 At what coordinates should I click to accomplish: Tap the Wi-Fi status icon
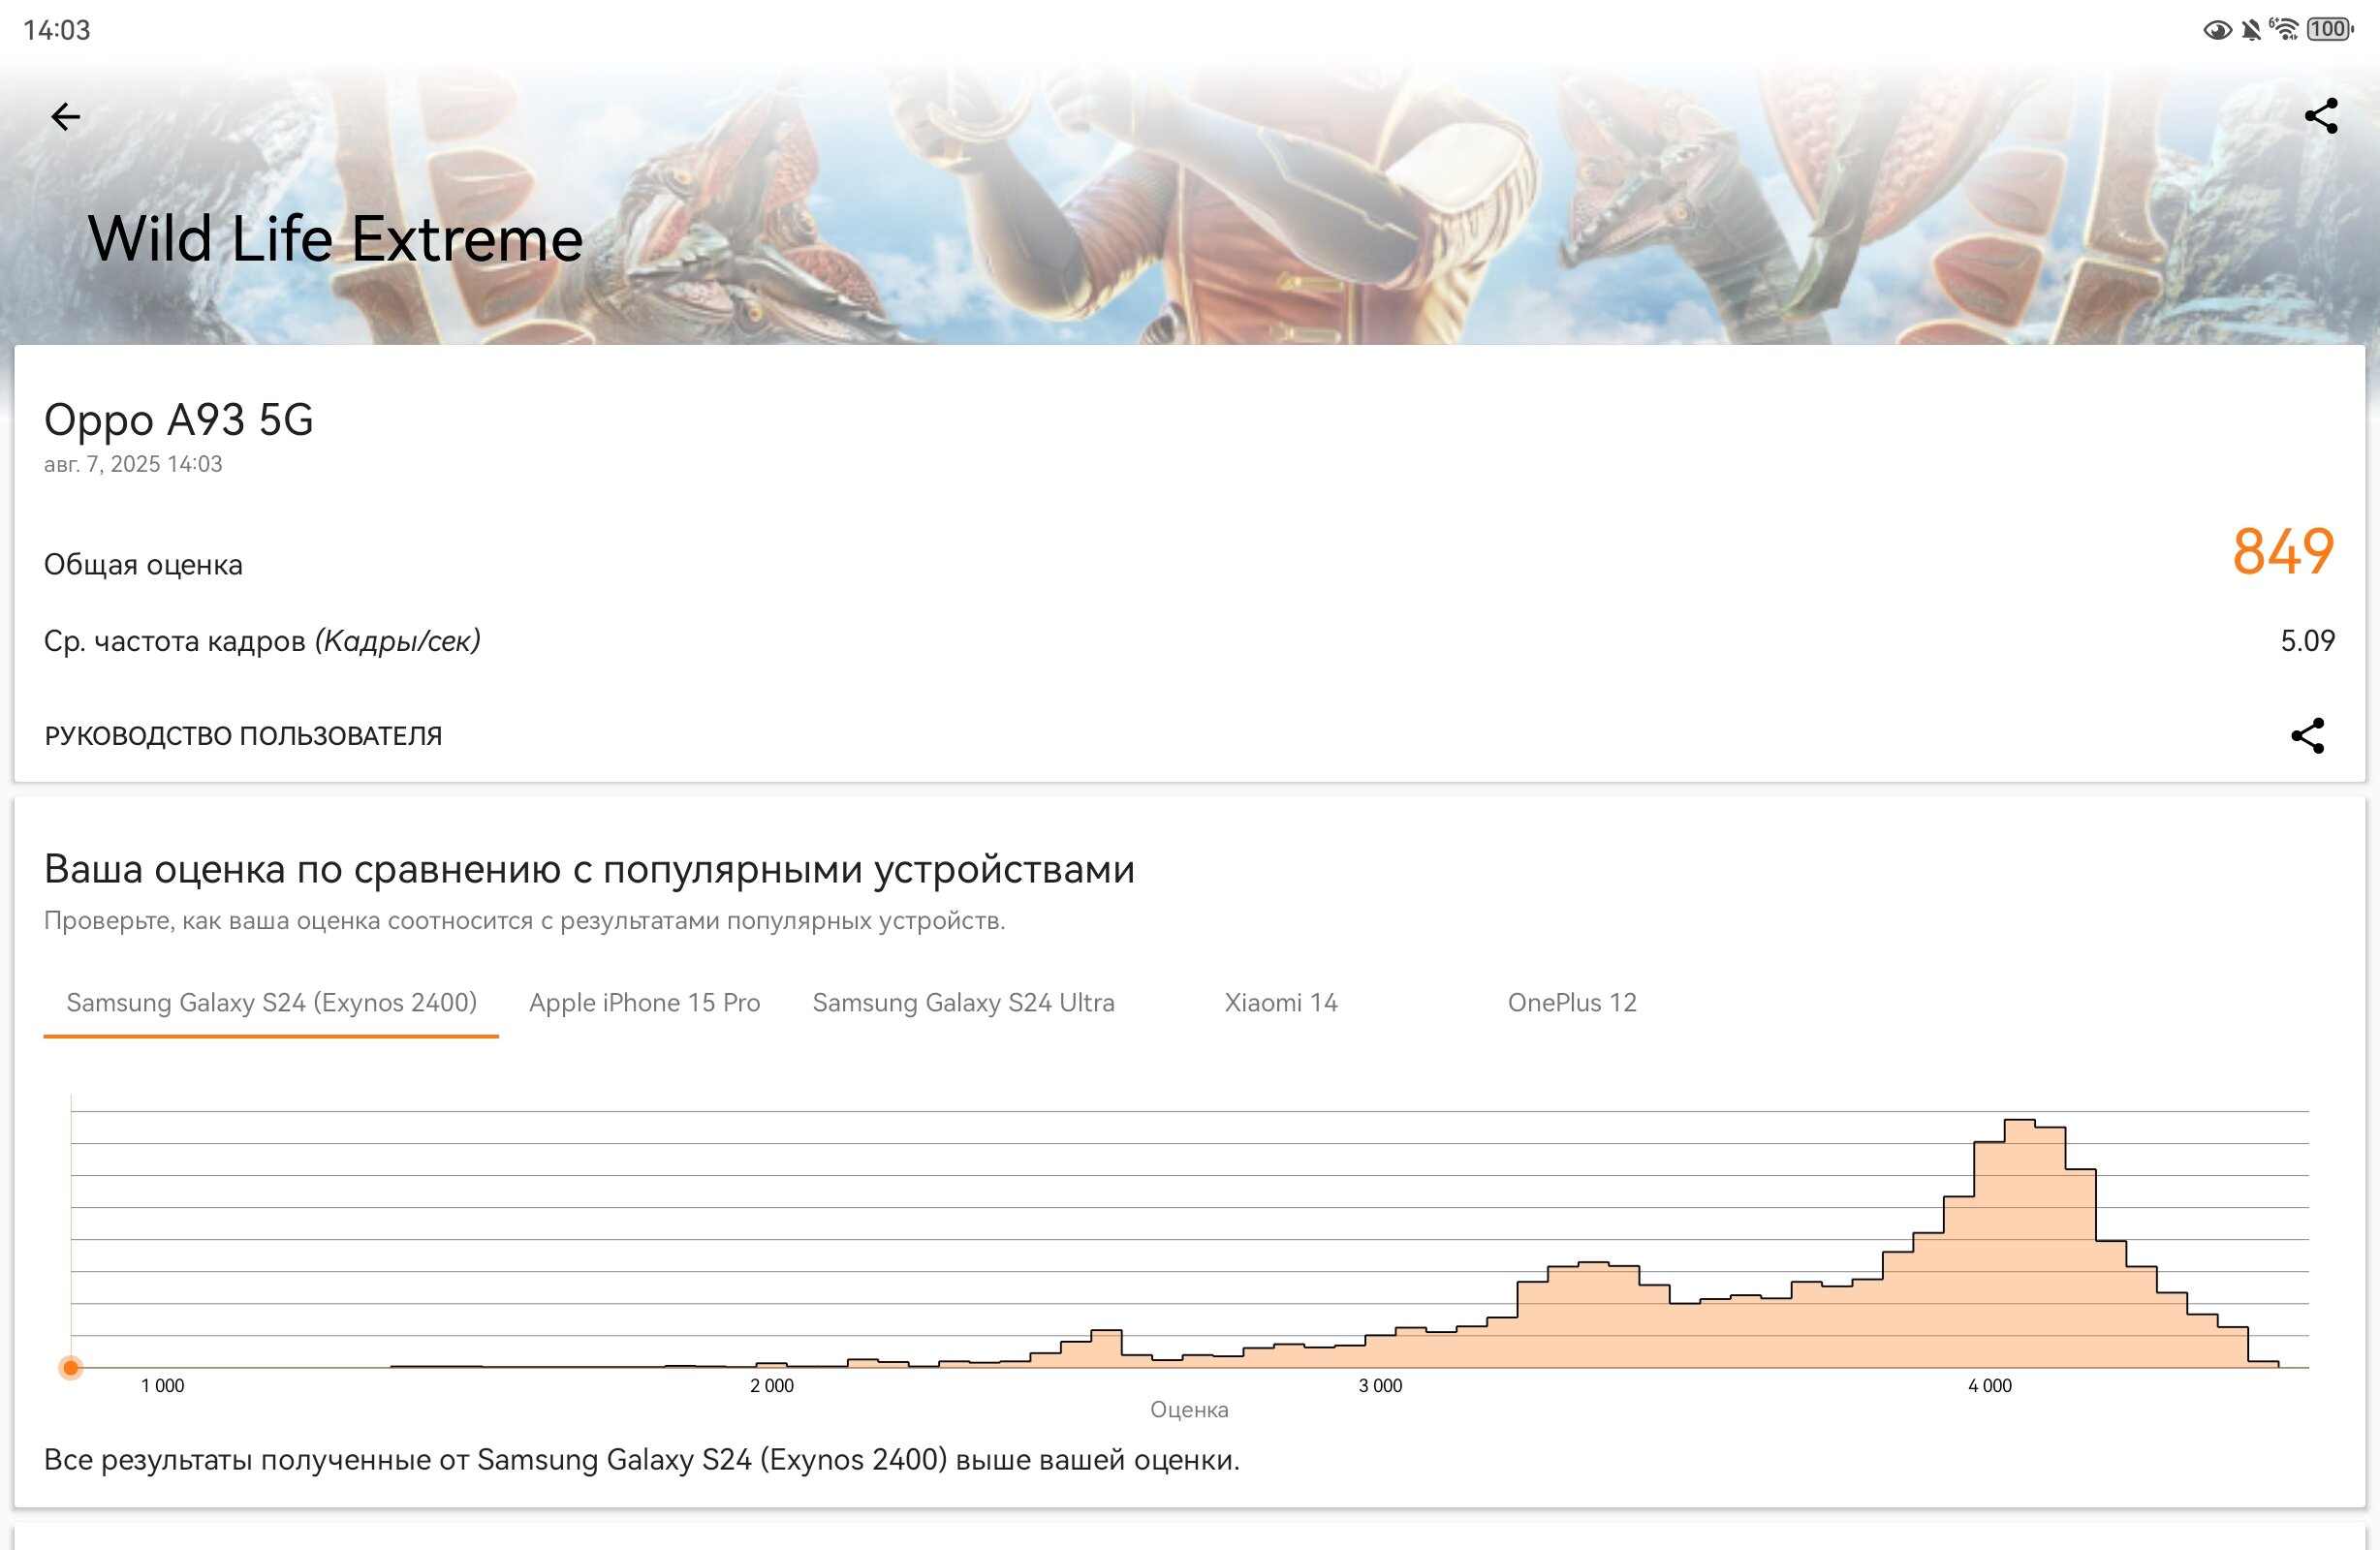click(2284, 29)
